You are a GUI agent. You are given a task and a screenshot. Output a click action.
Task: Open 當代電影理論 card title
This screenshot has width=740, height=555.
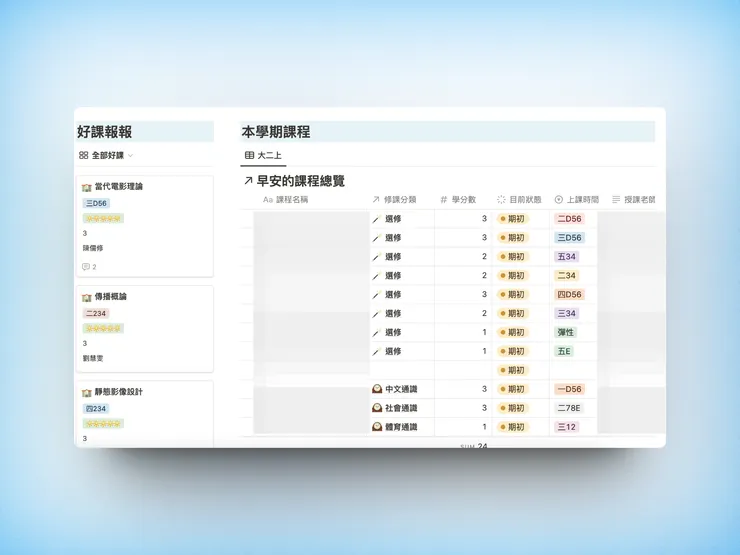(118, 186)
